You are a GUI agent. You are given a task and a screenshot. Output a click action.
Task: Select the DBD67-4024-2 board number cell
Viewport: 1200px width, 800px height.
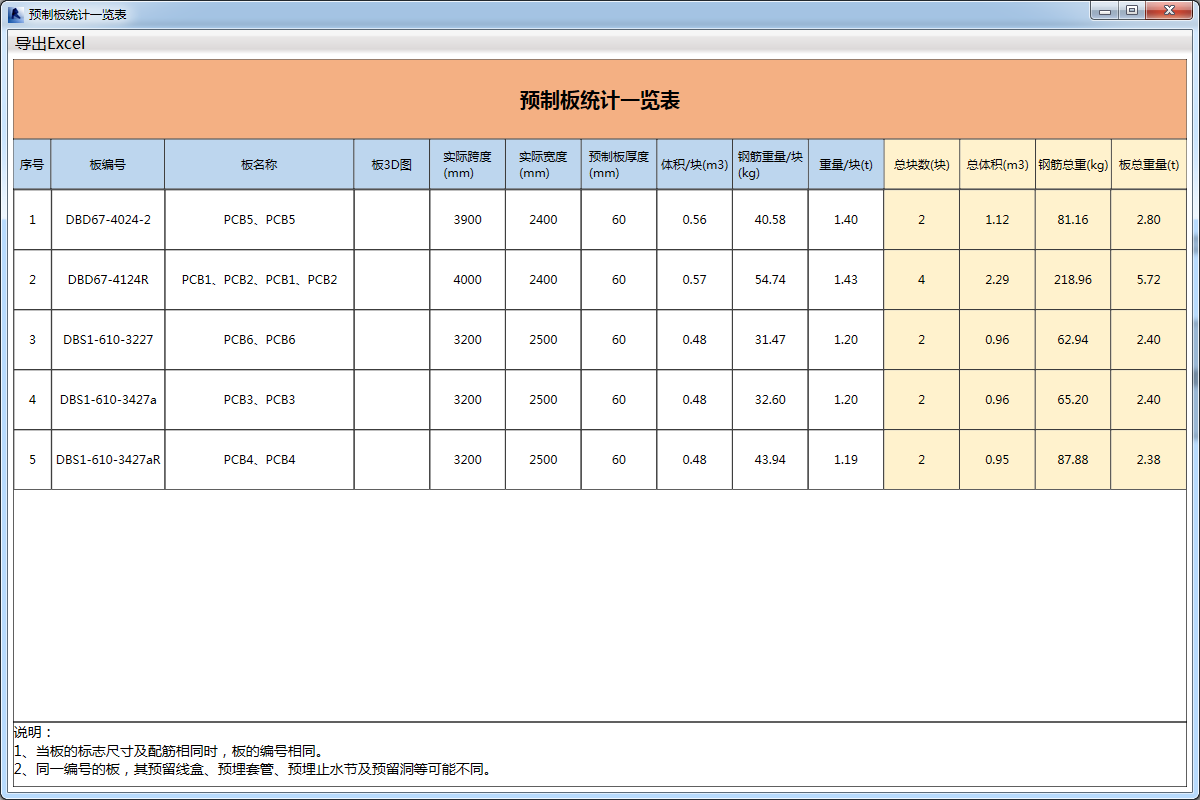[x=108, y=220]
